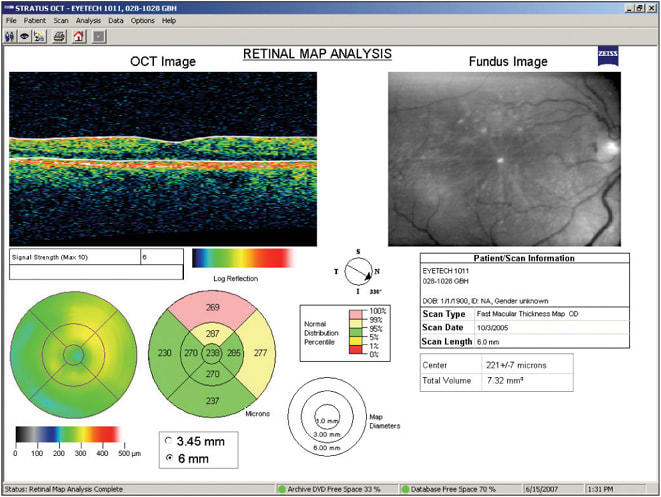Click the superior outer sector value 269
The width and height of the screenshot is (661, 497).
click(x=212, y=307)
